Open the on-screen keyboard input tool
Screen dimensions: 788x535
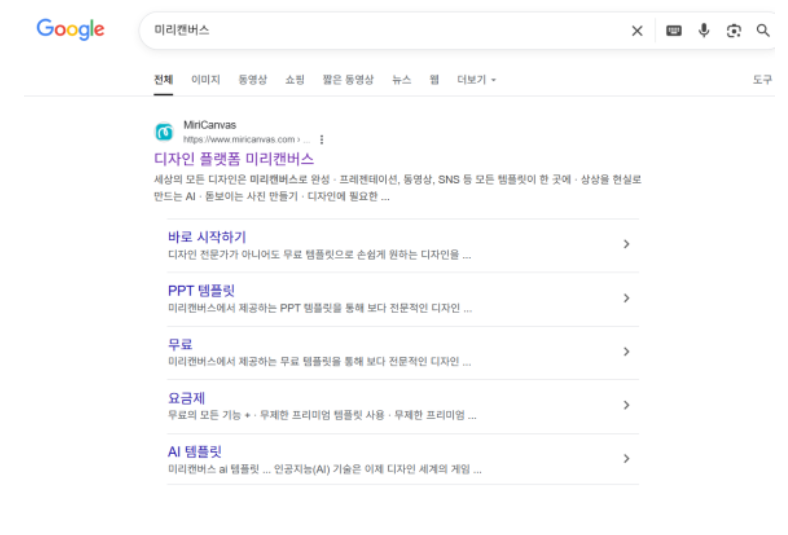pyautogui.click(x=673, y=31)
